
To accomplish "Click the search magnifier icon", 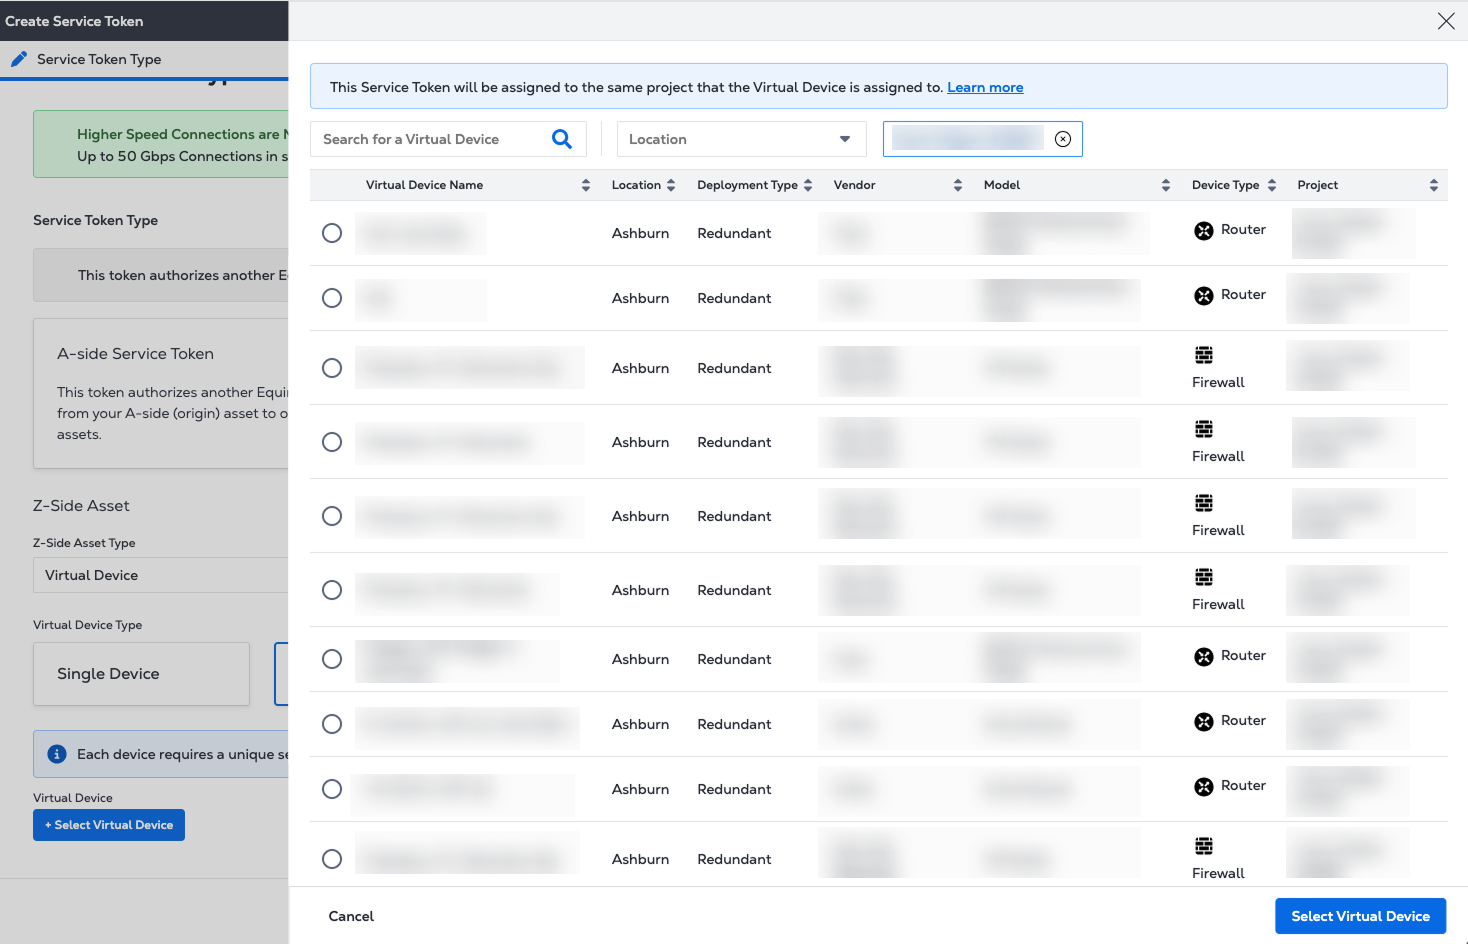I will click(x=562, y=139).
